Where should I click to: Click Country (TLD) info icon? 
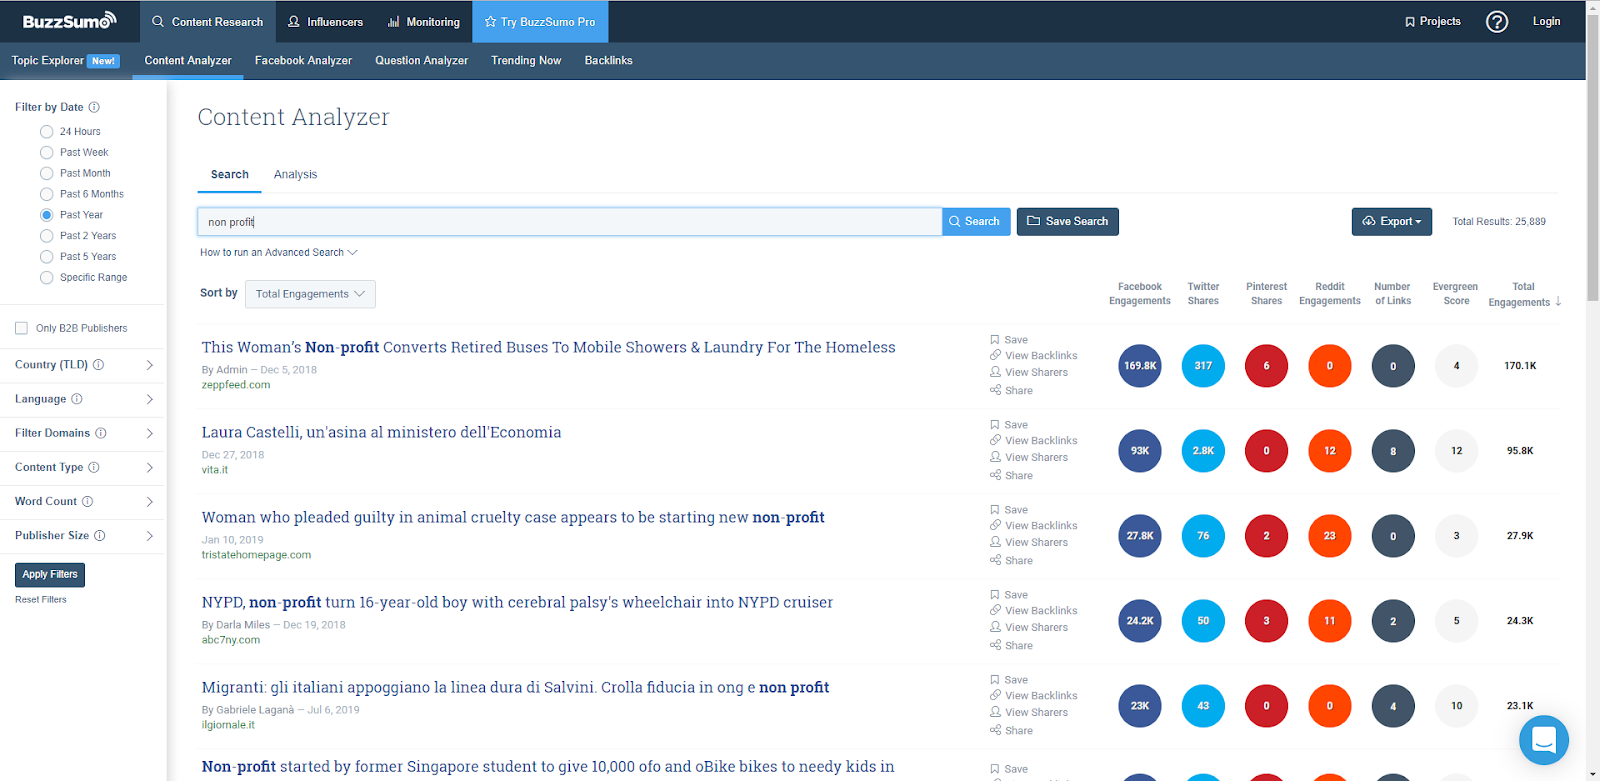point(98,365)
